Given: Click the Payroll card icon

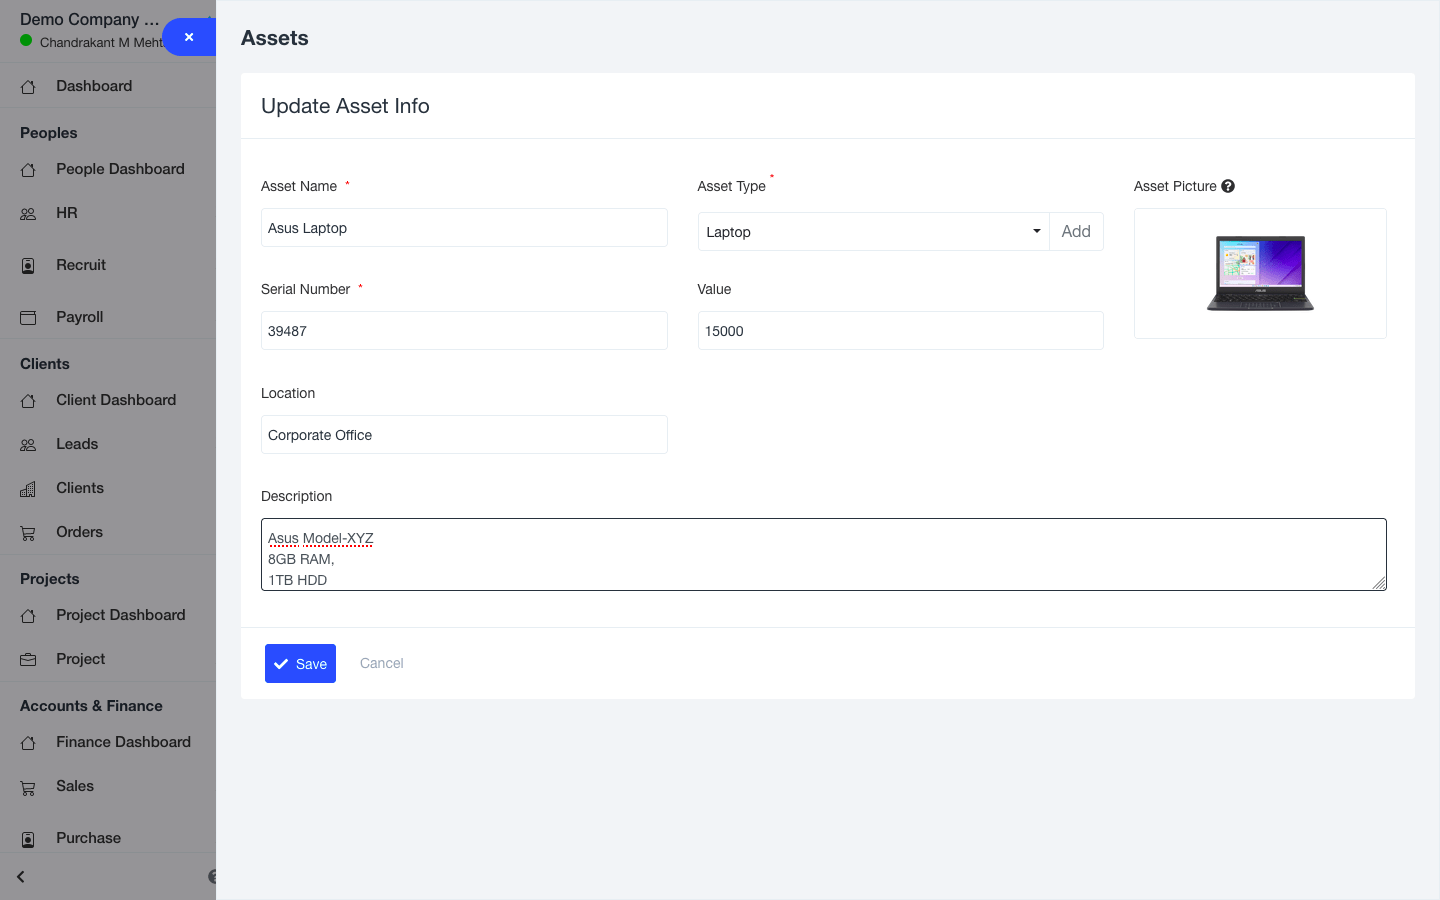Looking at the screenshot, I should (x=28, y=318).
